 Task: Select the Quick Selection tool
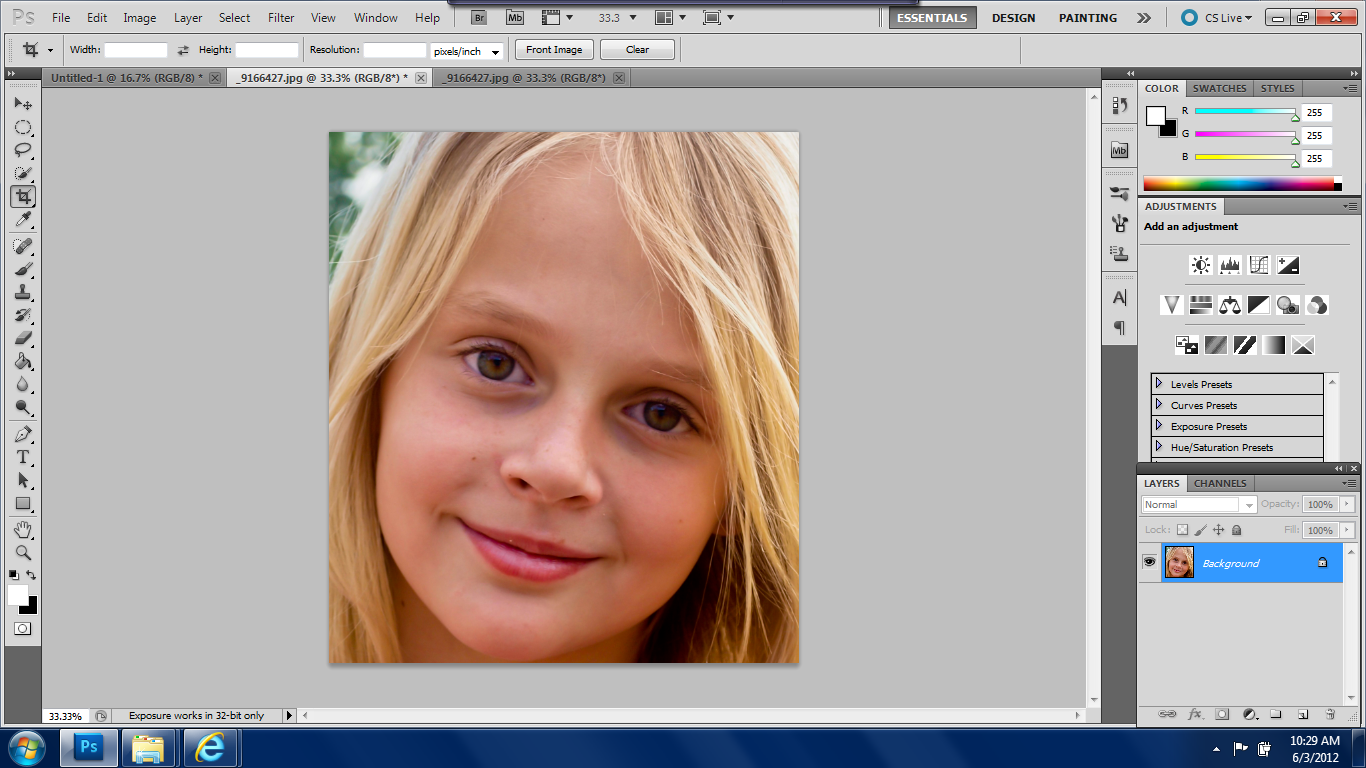pos(23,173)
